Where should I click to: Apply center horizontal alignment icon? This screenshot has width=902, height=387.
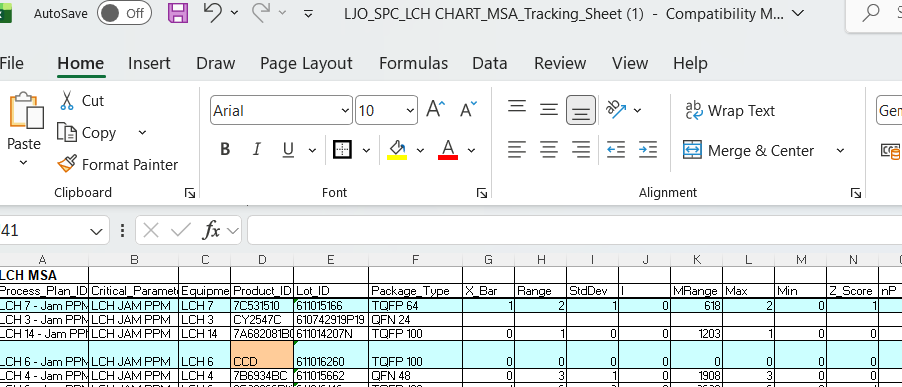(549, 150)
